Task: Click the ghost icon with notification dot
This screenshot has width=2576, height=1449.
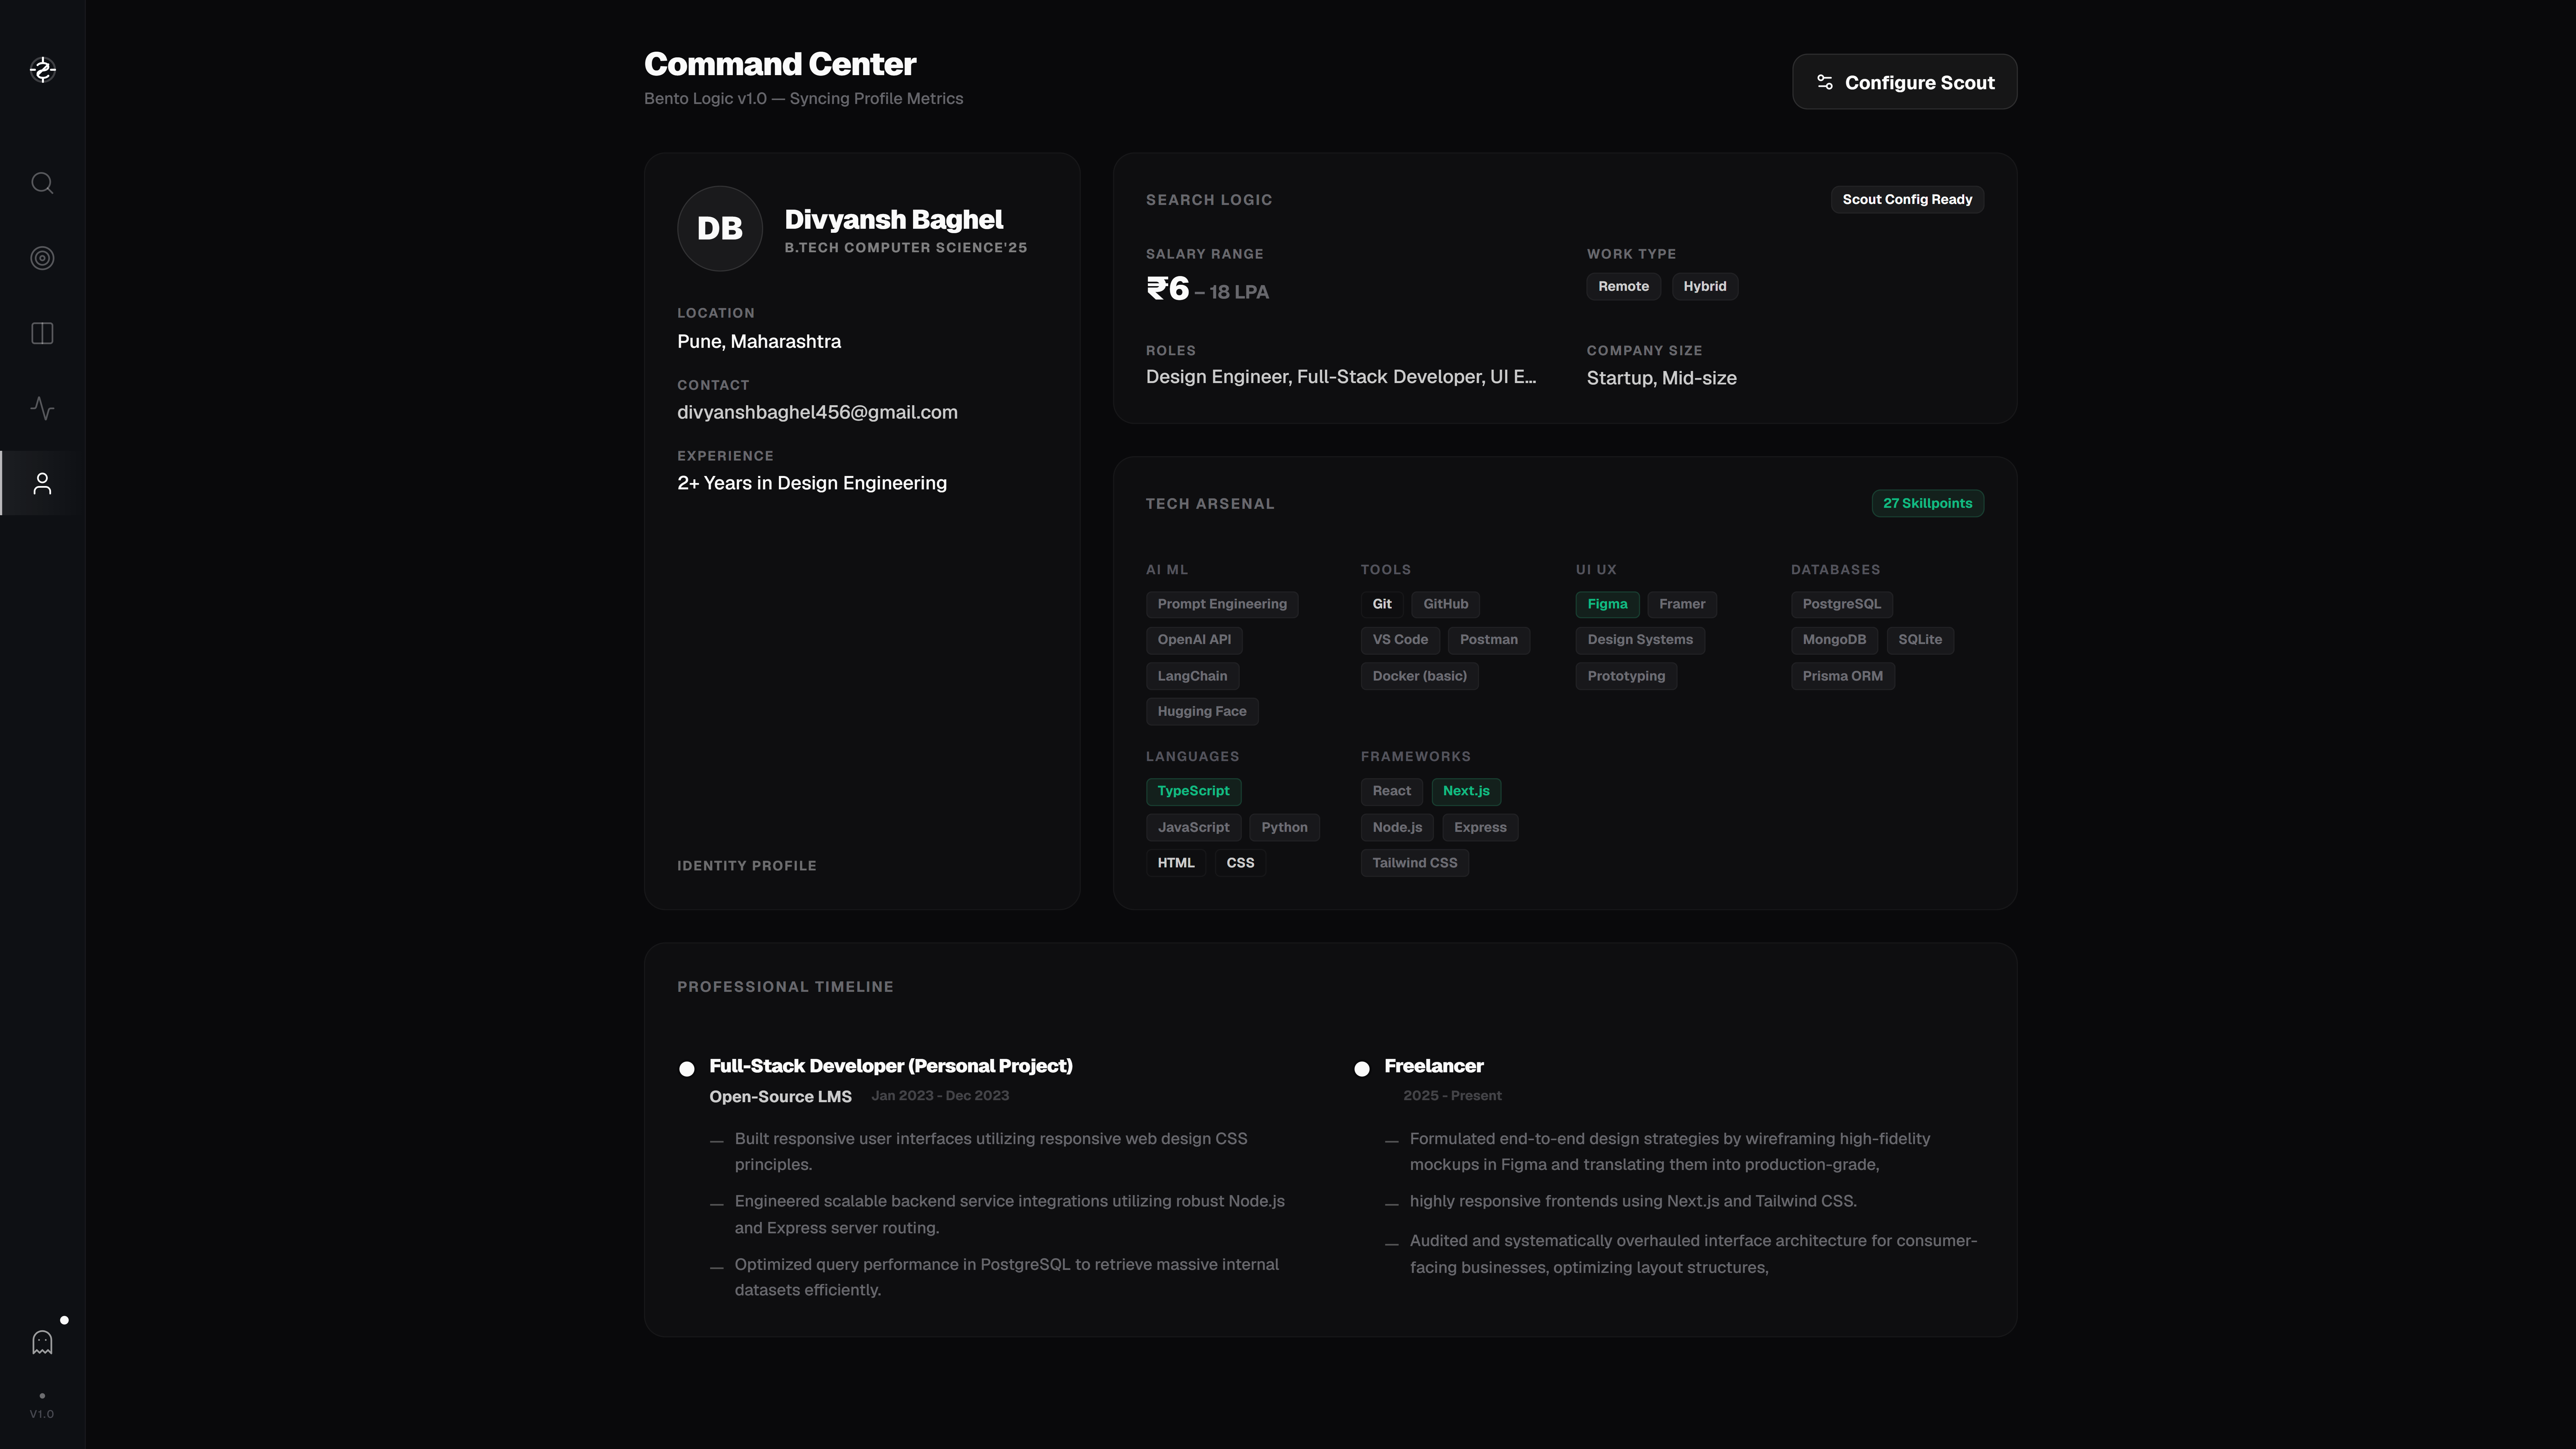Action: point(42,1342)
